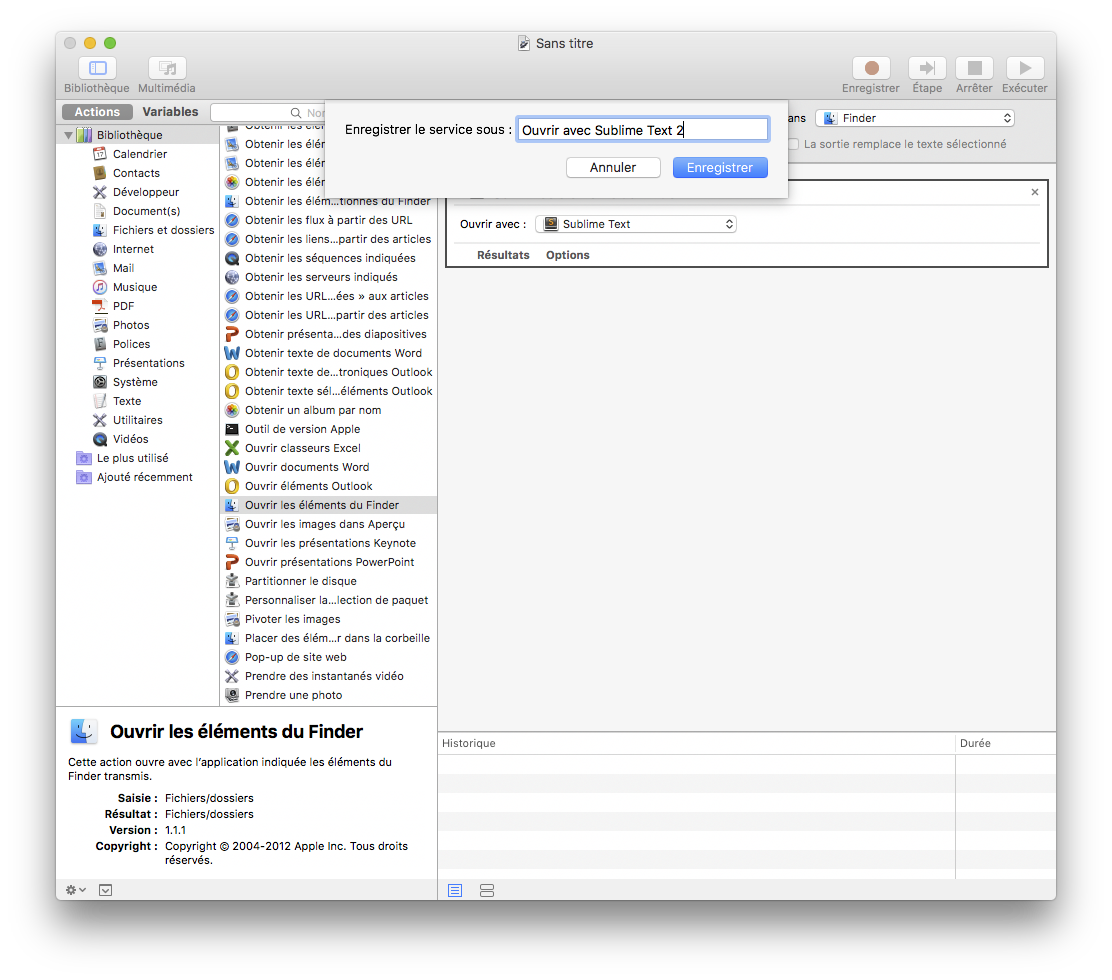Click the Historique column header
This screenshot has width=1112, height=980.
click(696, 743)
